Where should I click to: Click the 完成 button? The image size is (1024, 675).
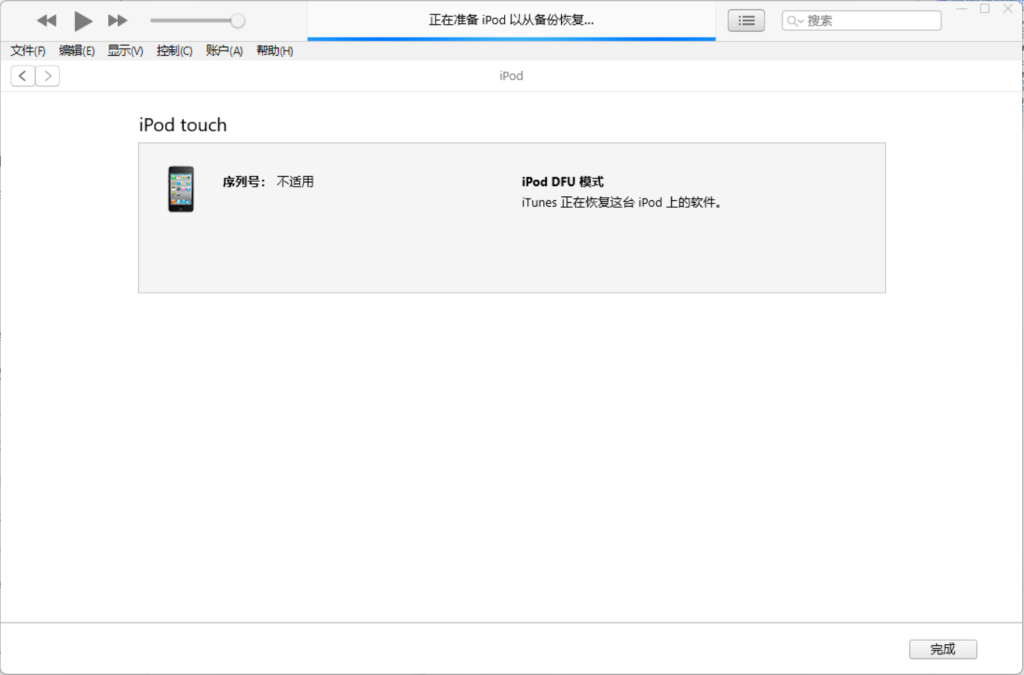942,649
